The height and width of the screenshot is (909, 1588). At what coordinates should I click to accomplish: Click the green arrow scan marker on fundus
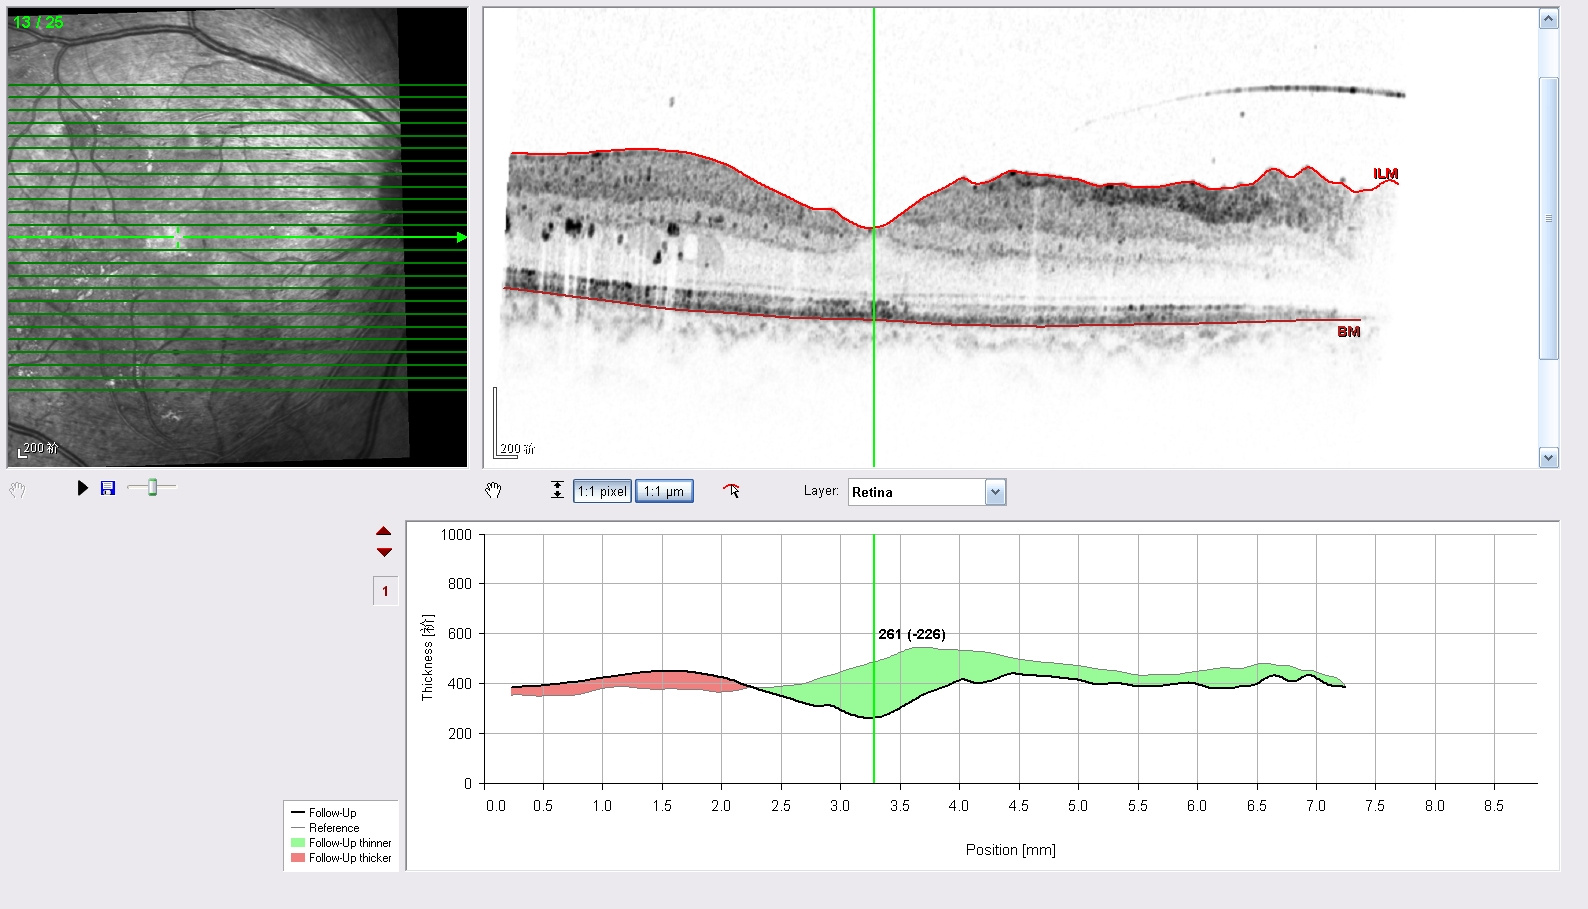461,237
